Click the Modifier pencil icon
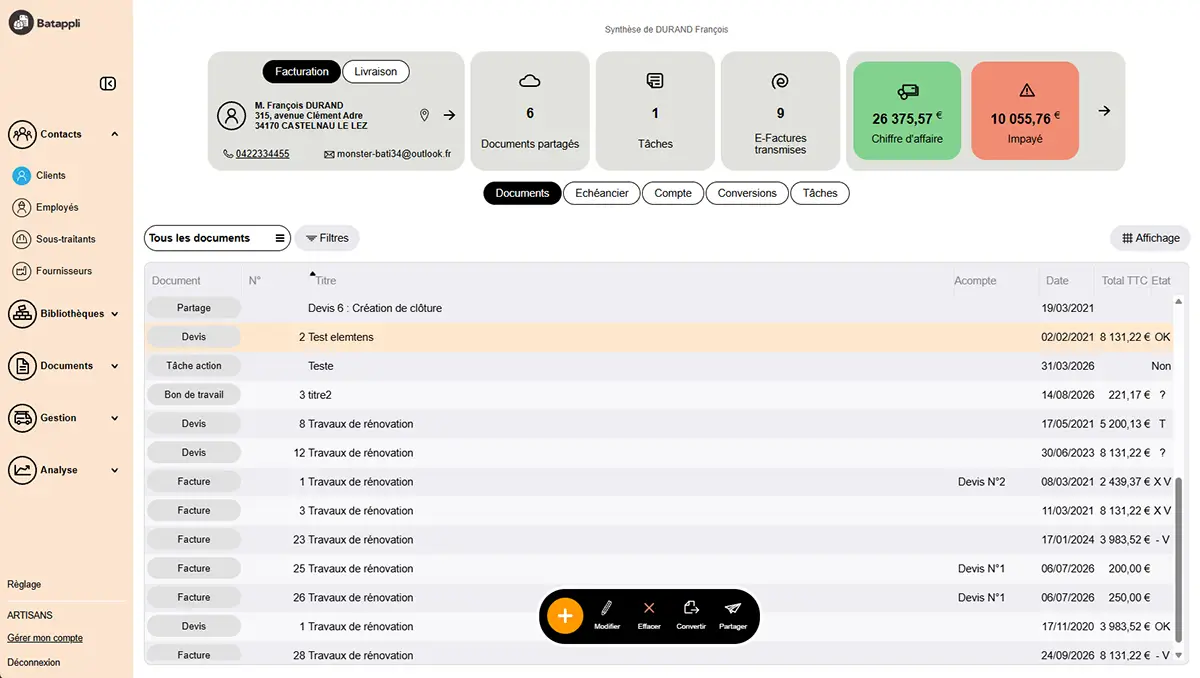 pos(607,608)
